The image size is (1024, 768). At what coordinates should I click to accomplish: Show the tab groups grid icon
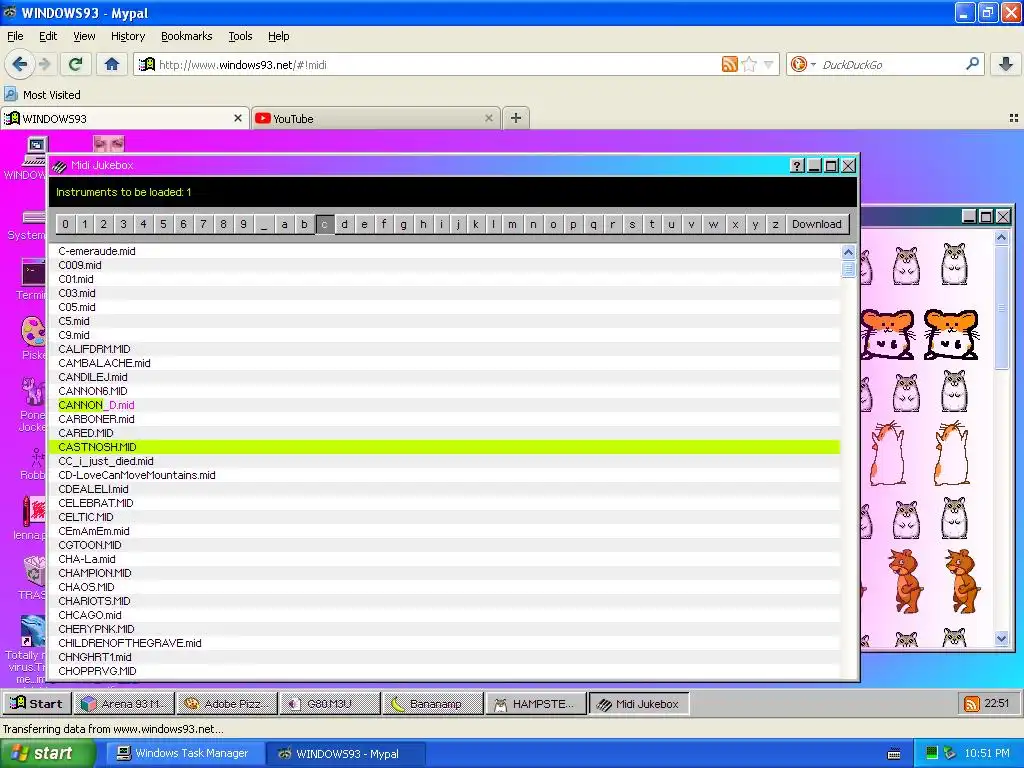click(1014, 118)
